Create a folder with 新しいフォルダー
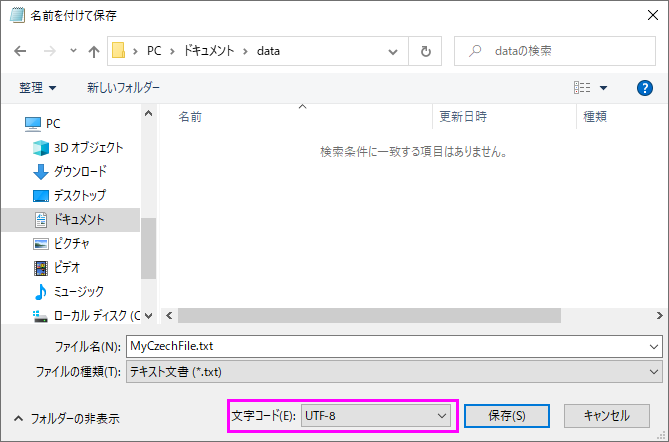Screen dimensions: 669x442 click(123, 88)
